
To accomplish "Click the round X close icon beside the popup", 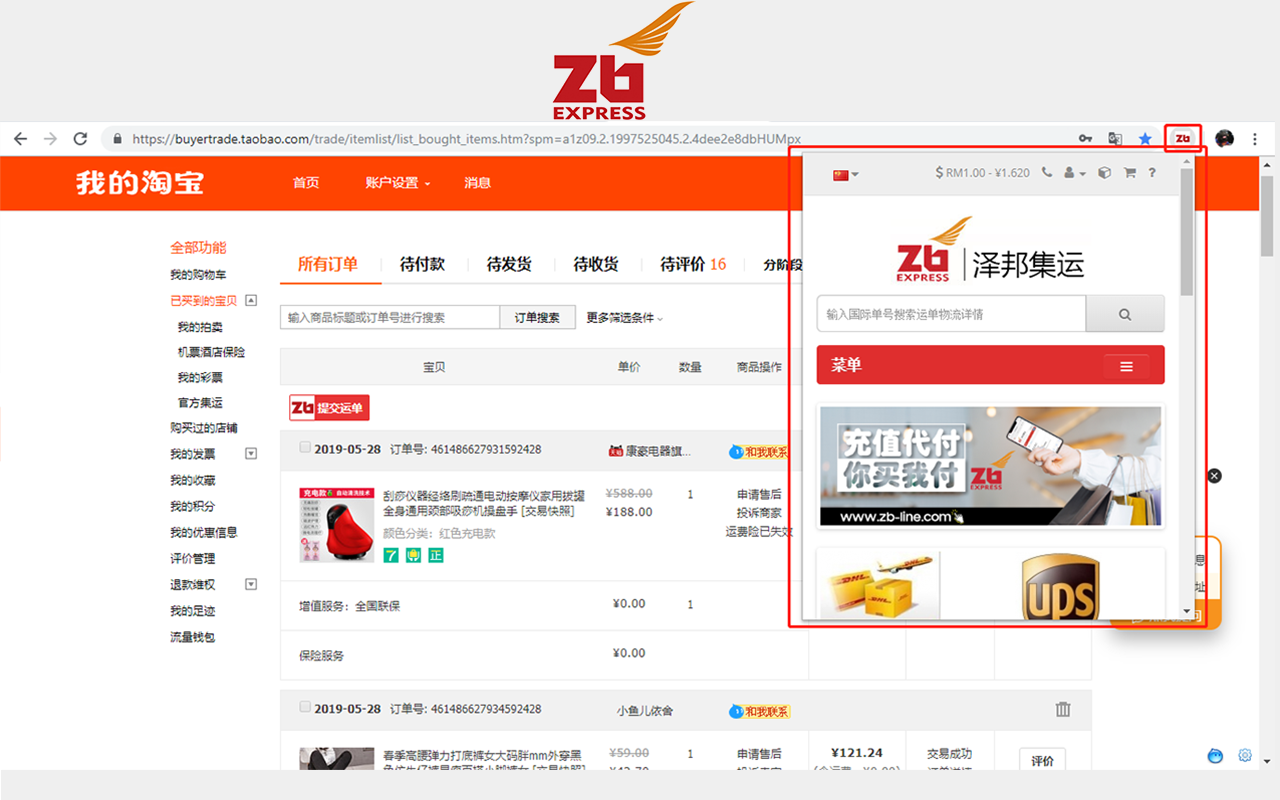I will click(x=1214, y=476).
